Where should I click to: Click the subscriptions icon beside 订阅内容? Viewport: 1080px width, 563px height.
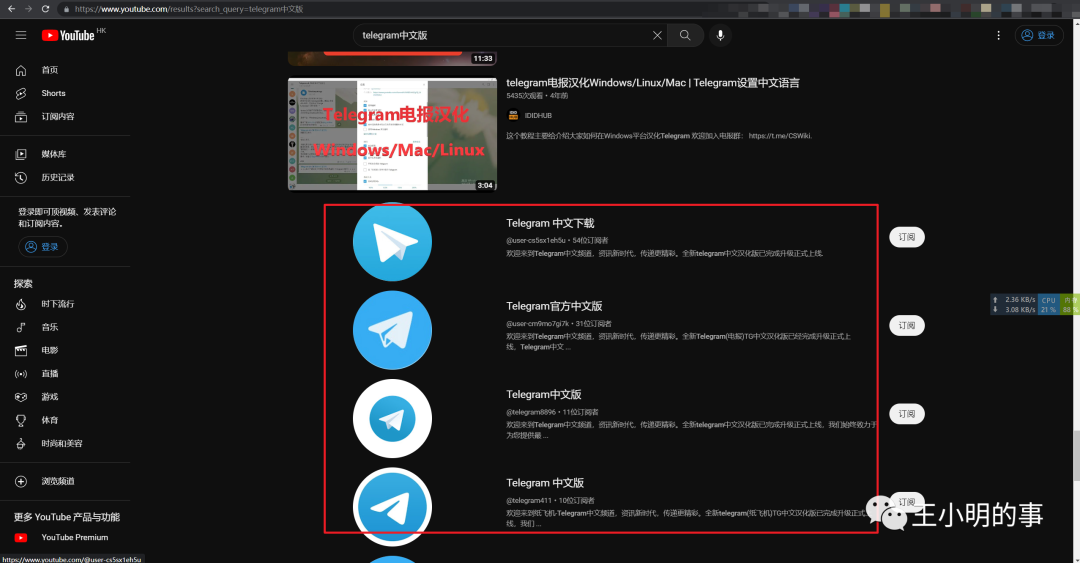[x=21, y=116]
